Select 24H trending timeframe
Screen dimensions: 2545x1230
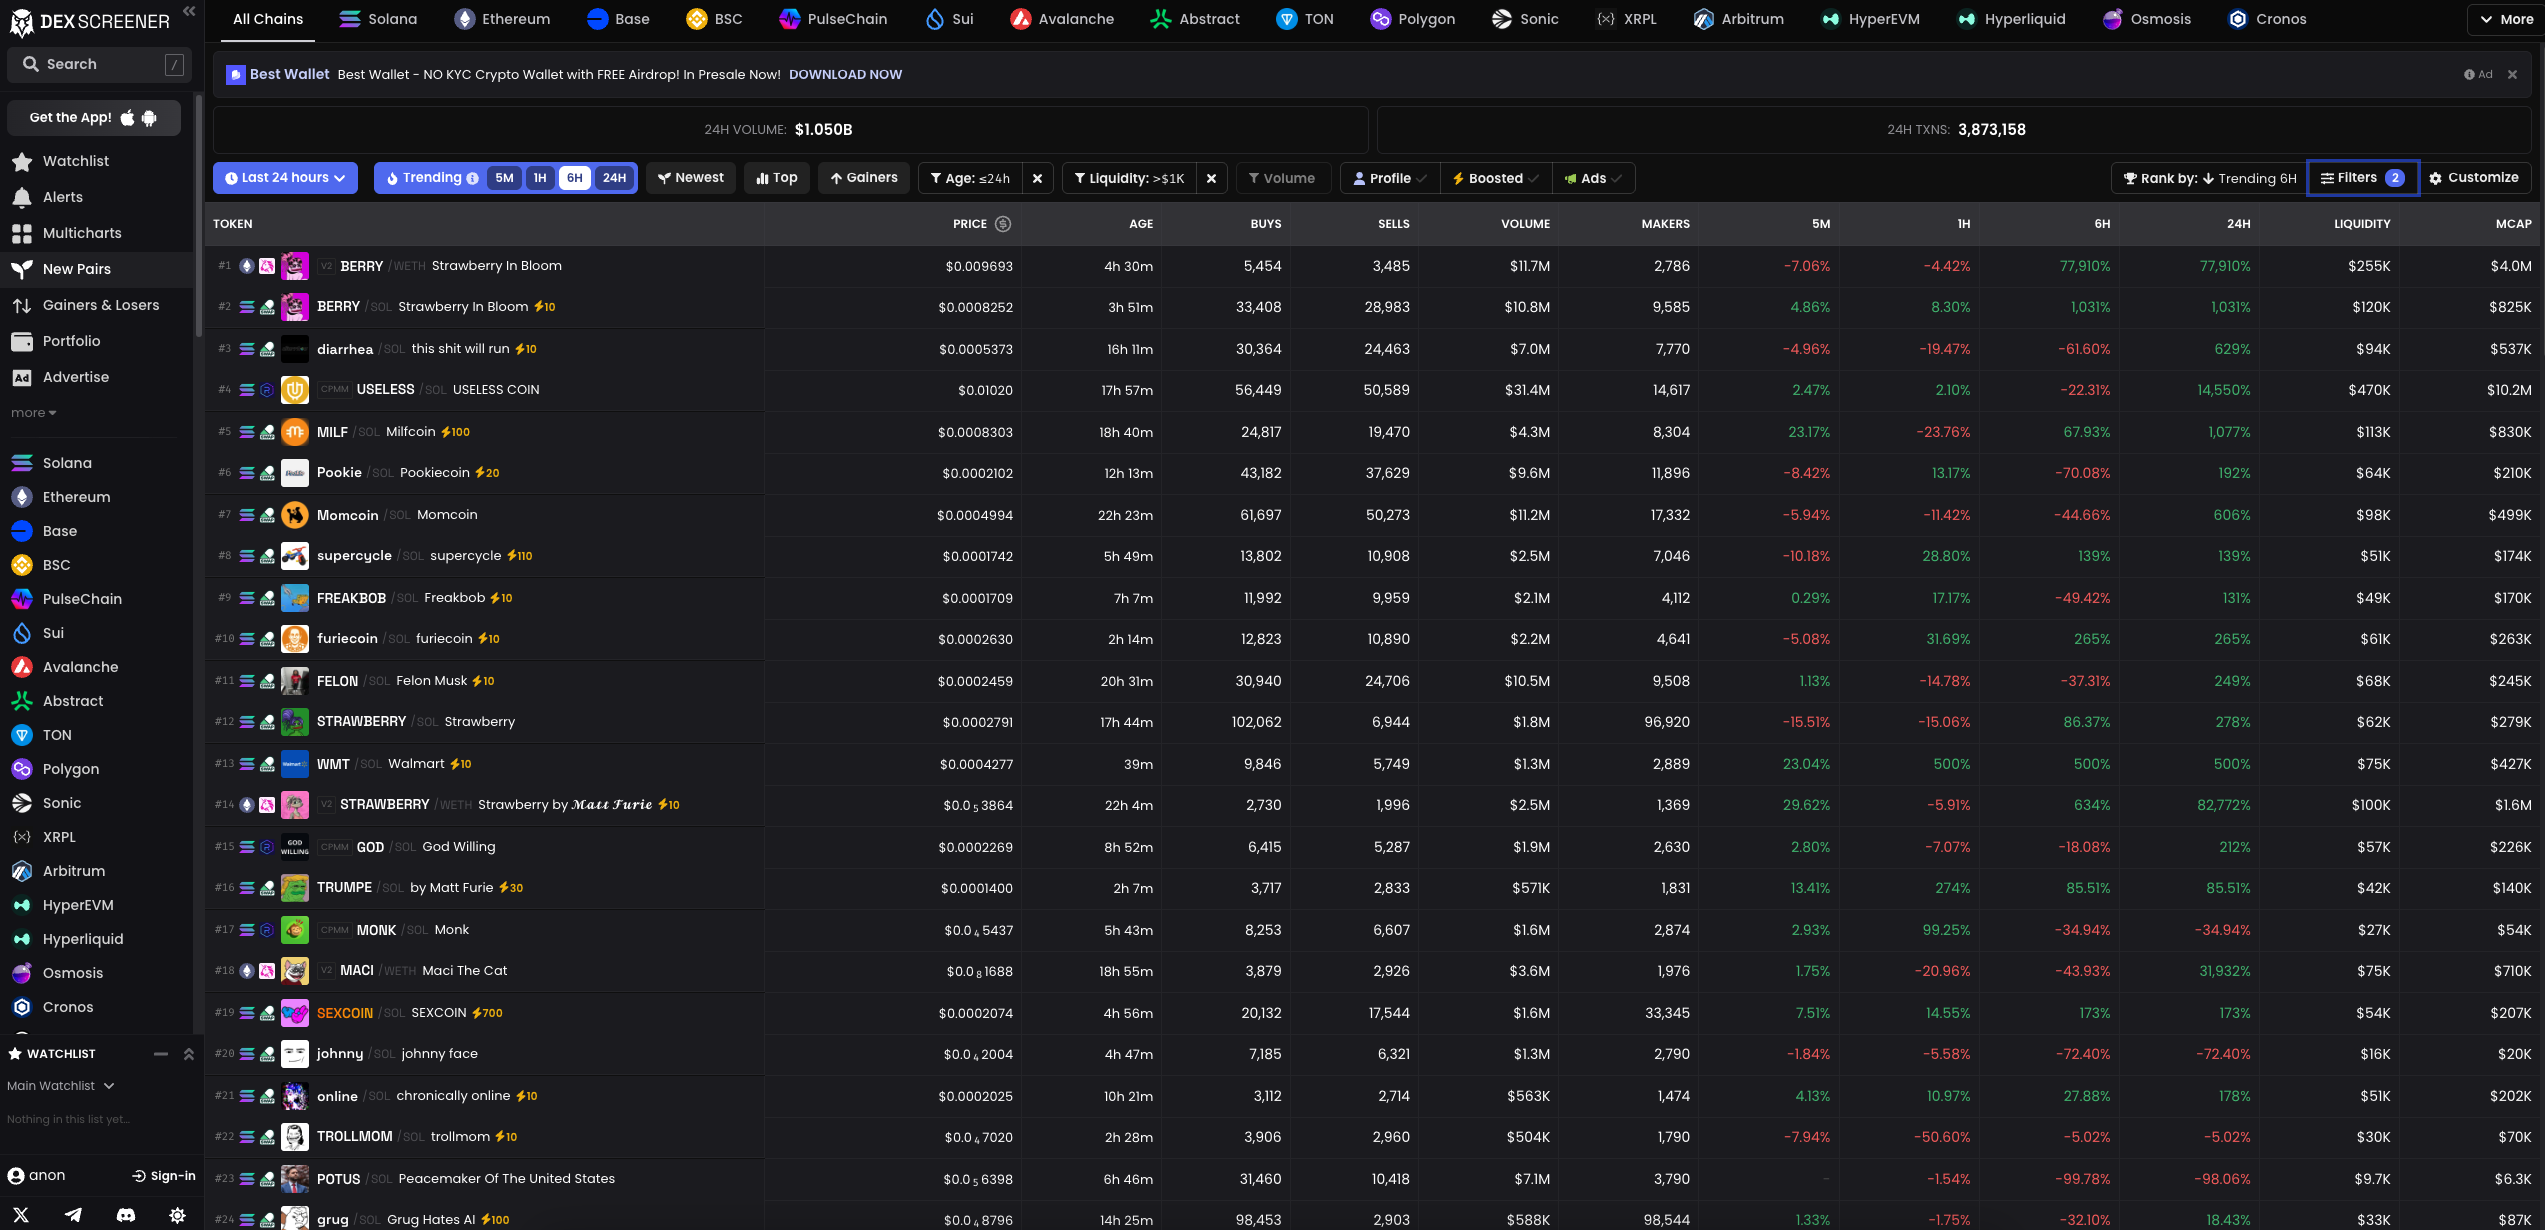coord(614,178)
